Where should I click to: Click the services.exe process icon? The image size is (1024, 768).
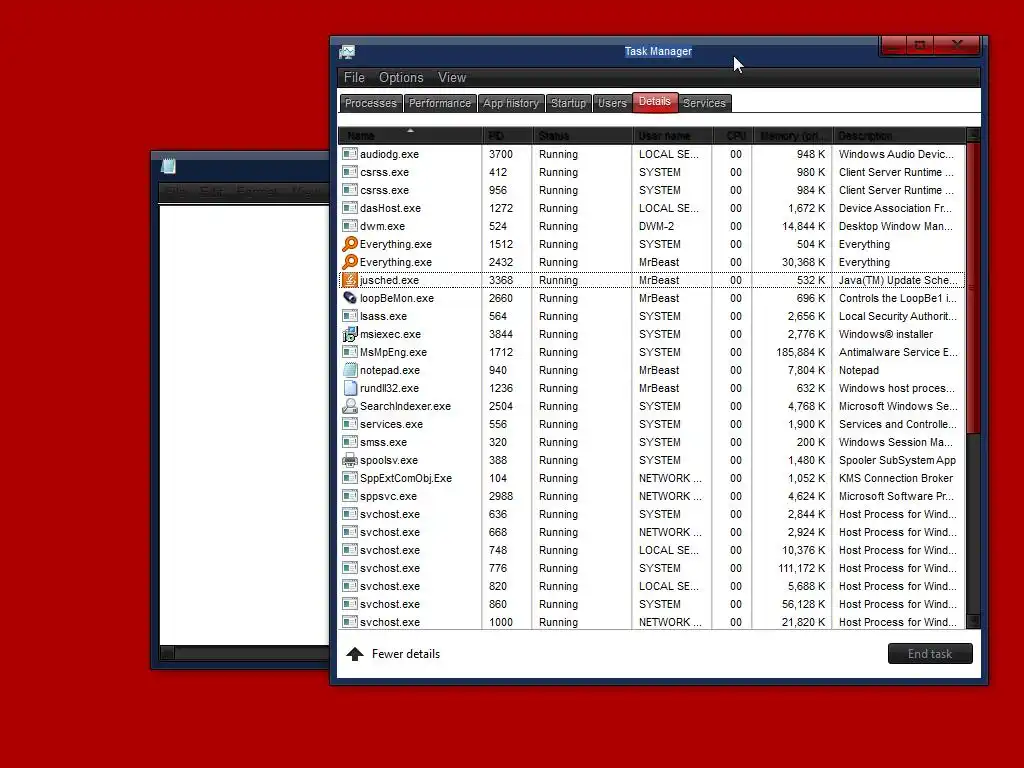click(x=350, y=423)
